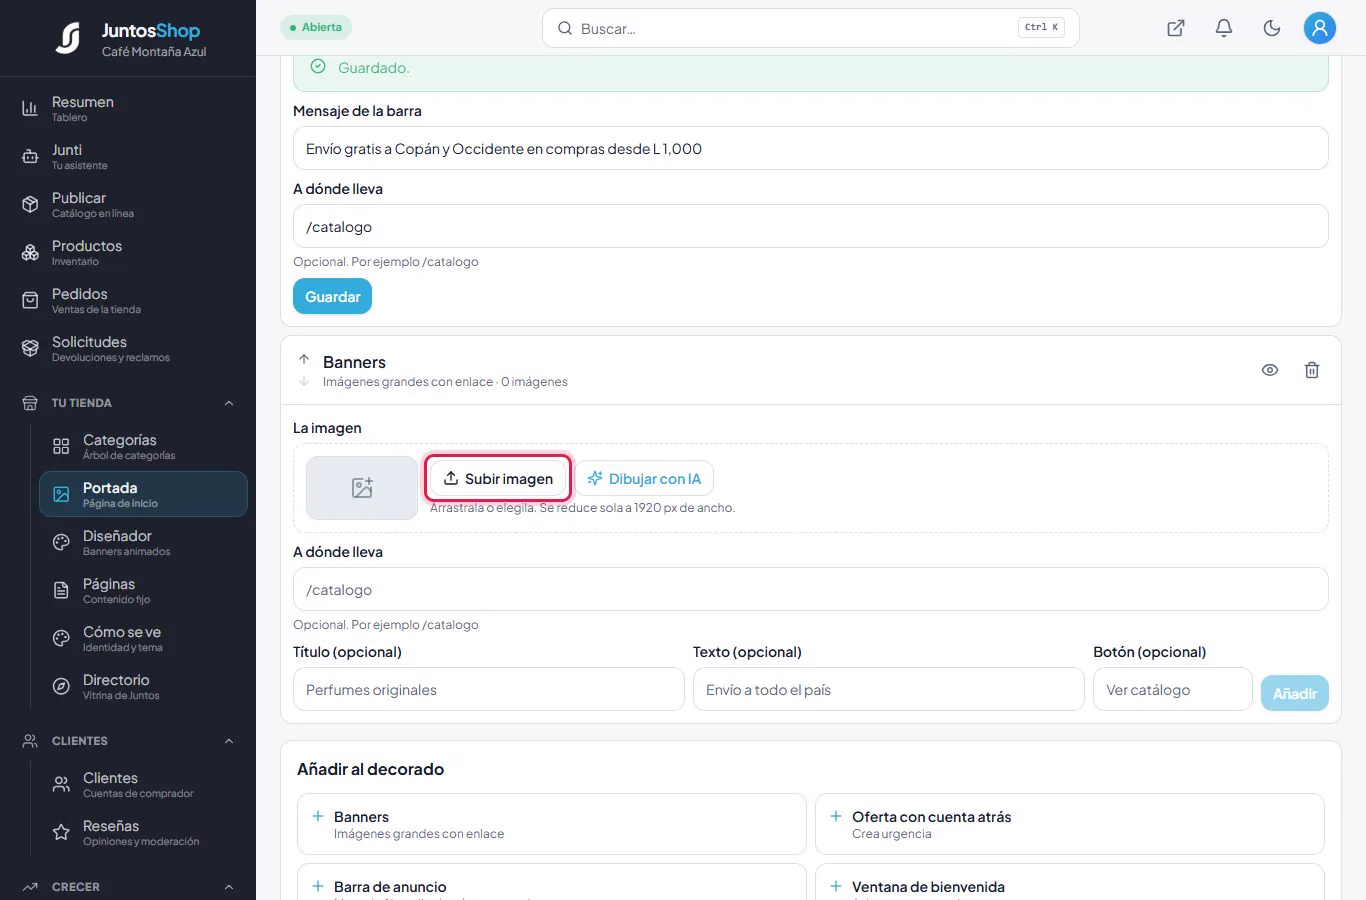This screenshot has height=900, width=1366.
Task: Move the Banners section down
Action: [x=304, y=381]
